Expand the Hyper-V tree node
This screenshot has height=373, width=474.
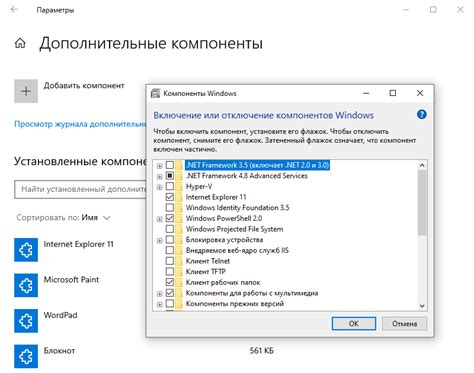[x=160, y=187]
